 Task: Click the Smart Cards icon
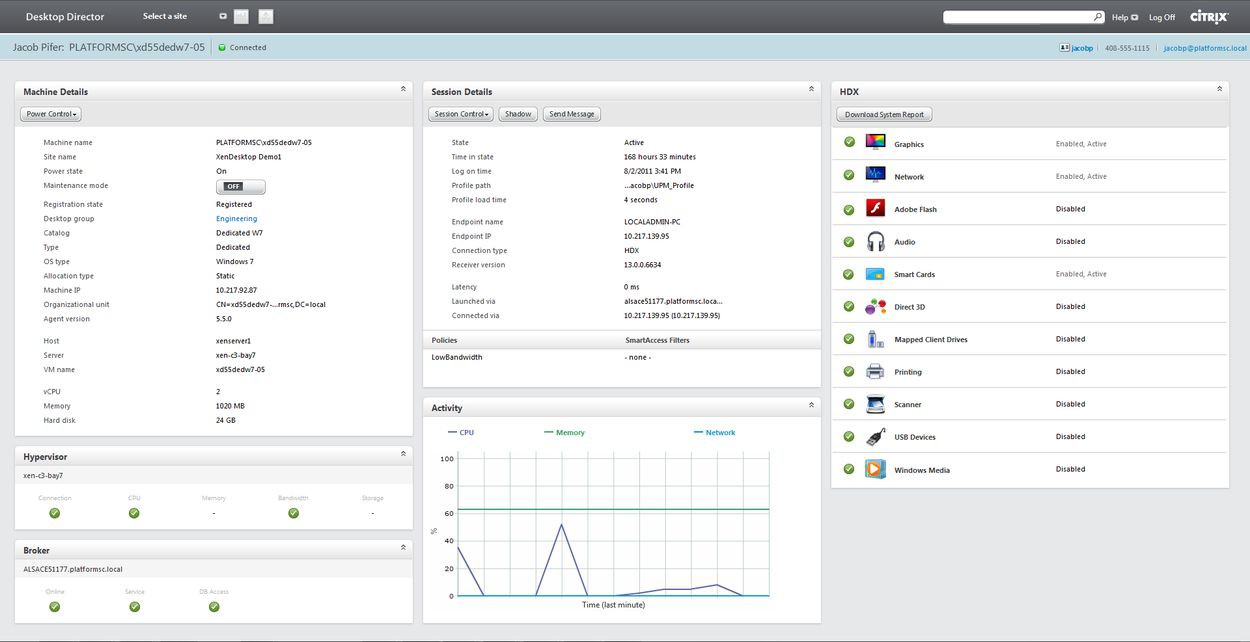pyautogui.click(x=875, y=273)
